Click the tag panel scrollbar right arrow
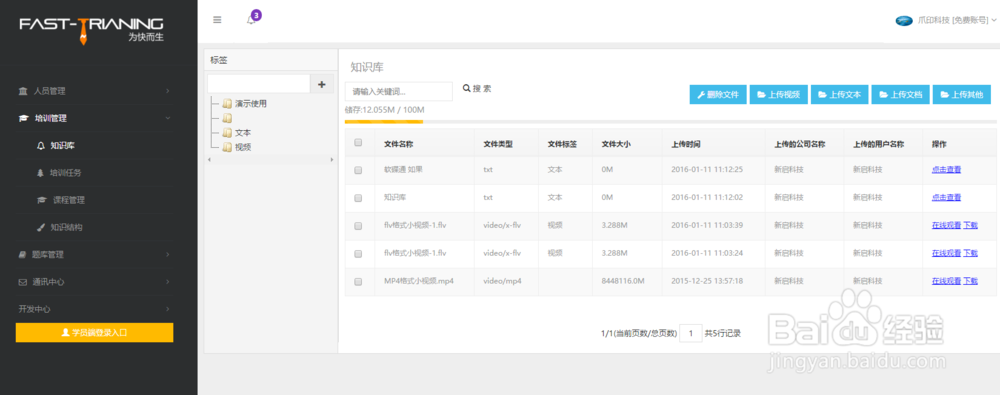 pos(332,159)
